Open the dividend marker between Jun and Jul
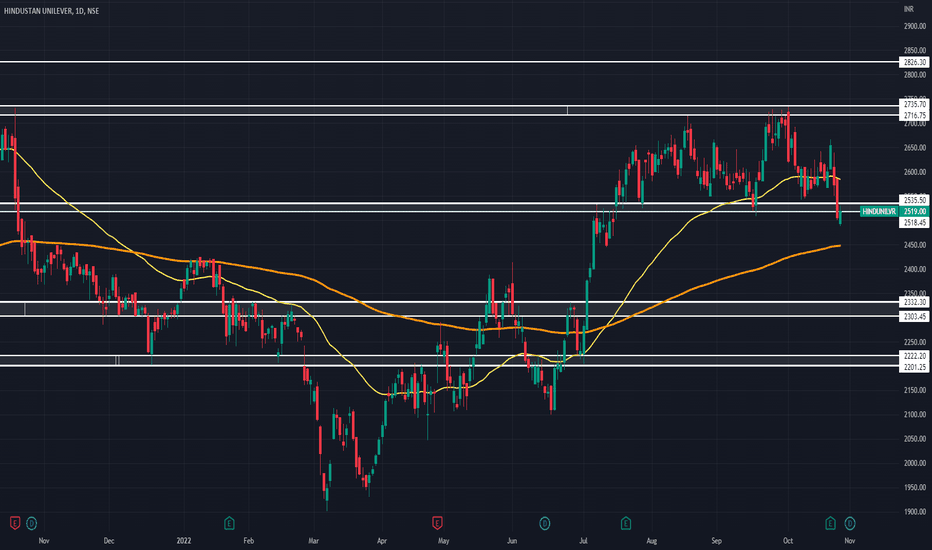 coord(544,523)
